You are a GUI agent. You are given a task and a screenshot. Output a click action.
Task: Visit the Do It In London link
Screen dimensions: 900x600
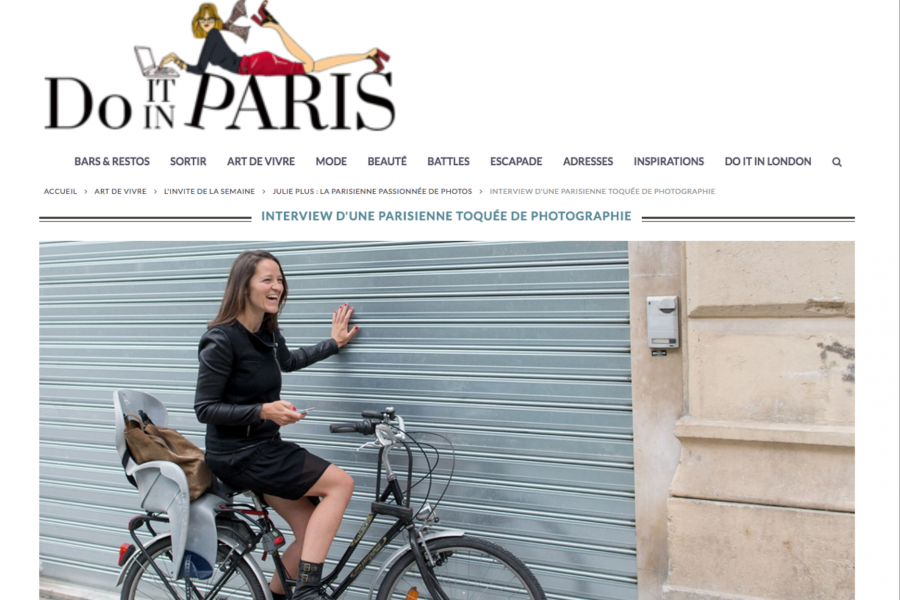768,161
